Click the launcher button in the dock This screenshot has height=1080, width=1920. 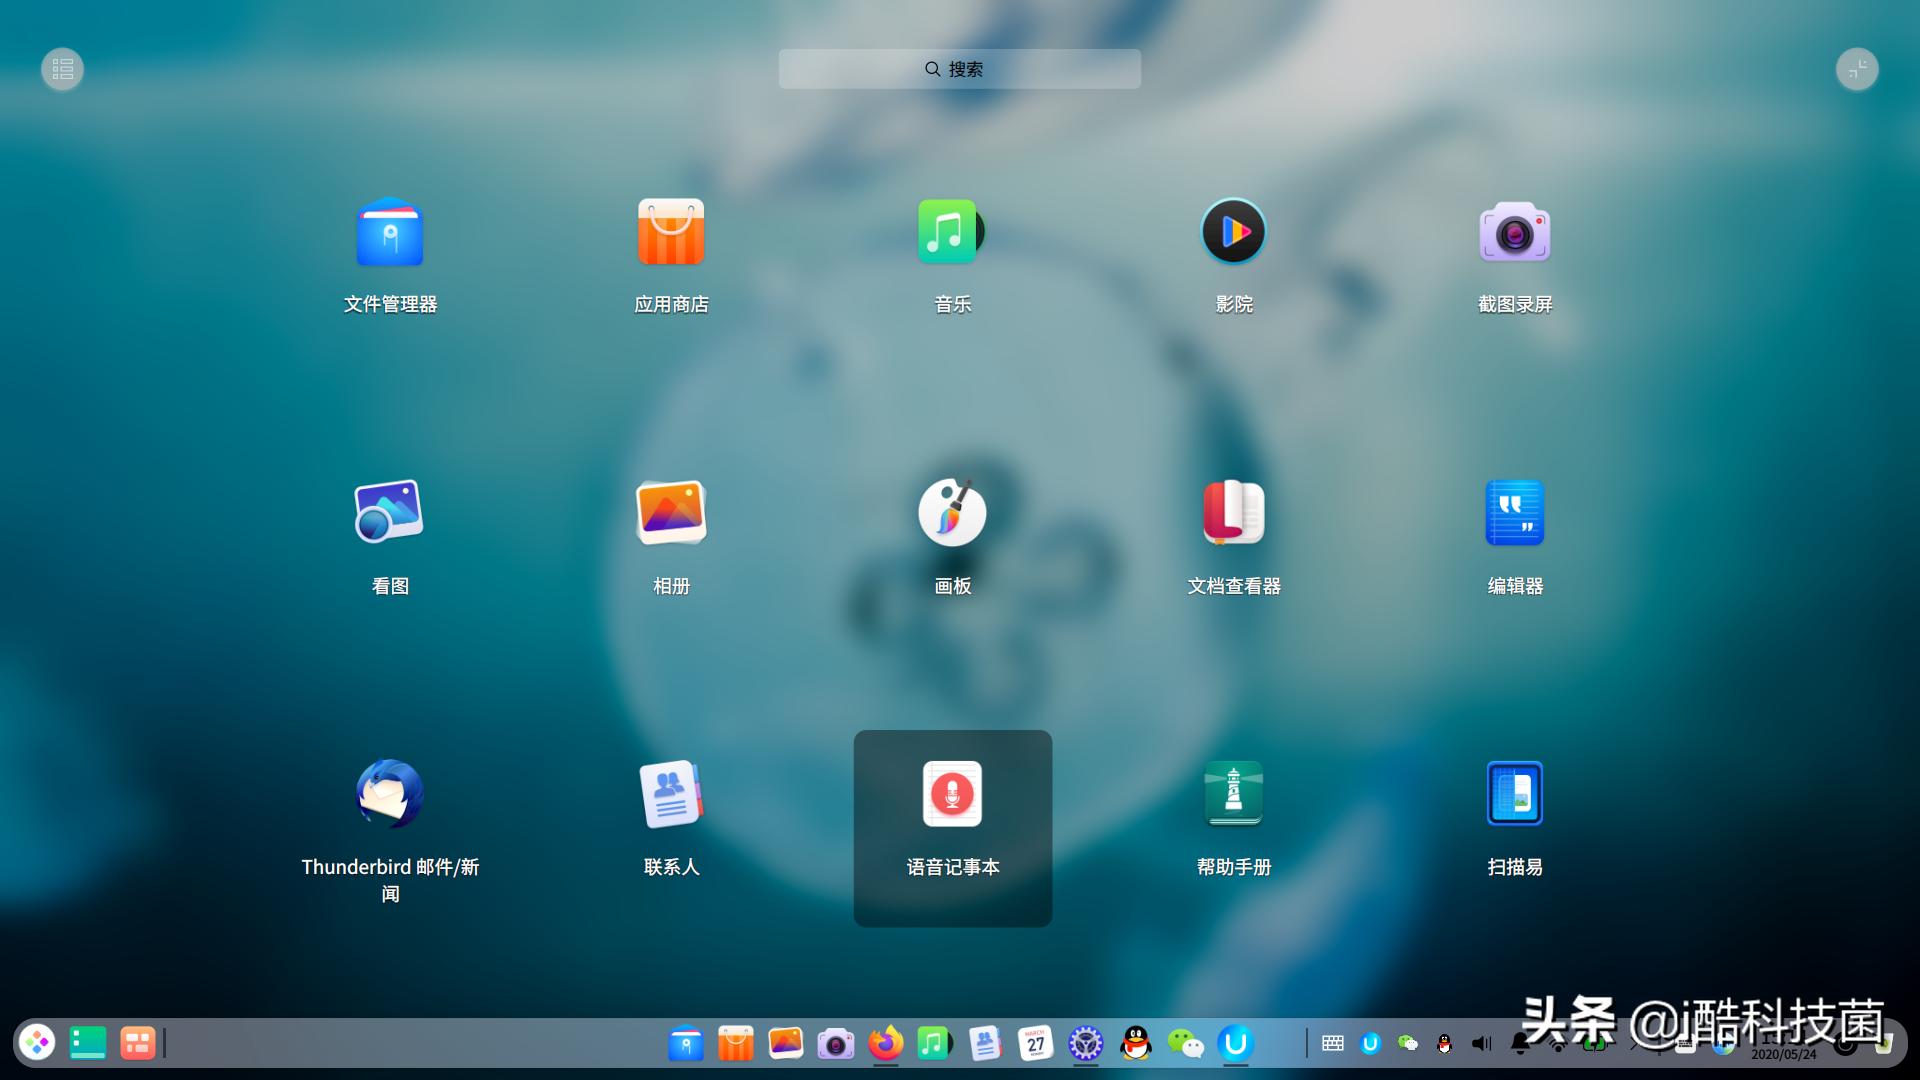tap(37, 1043)
